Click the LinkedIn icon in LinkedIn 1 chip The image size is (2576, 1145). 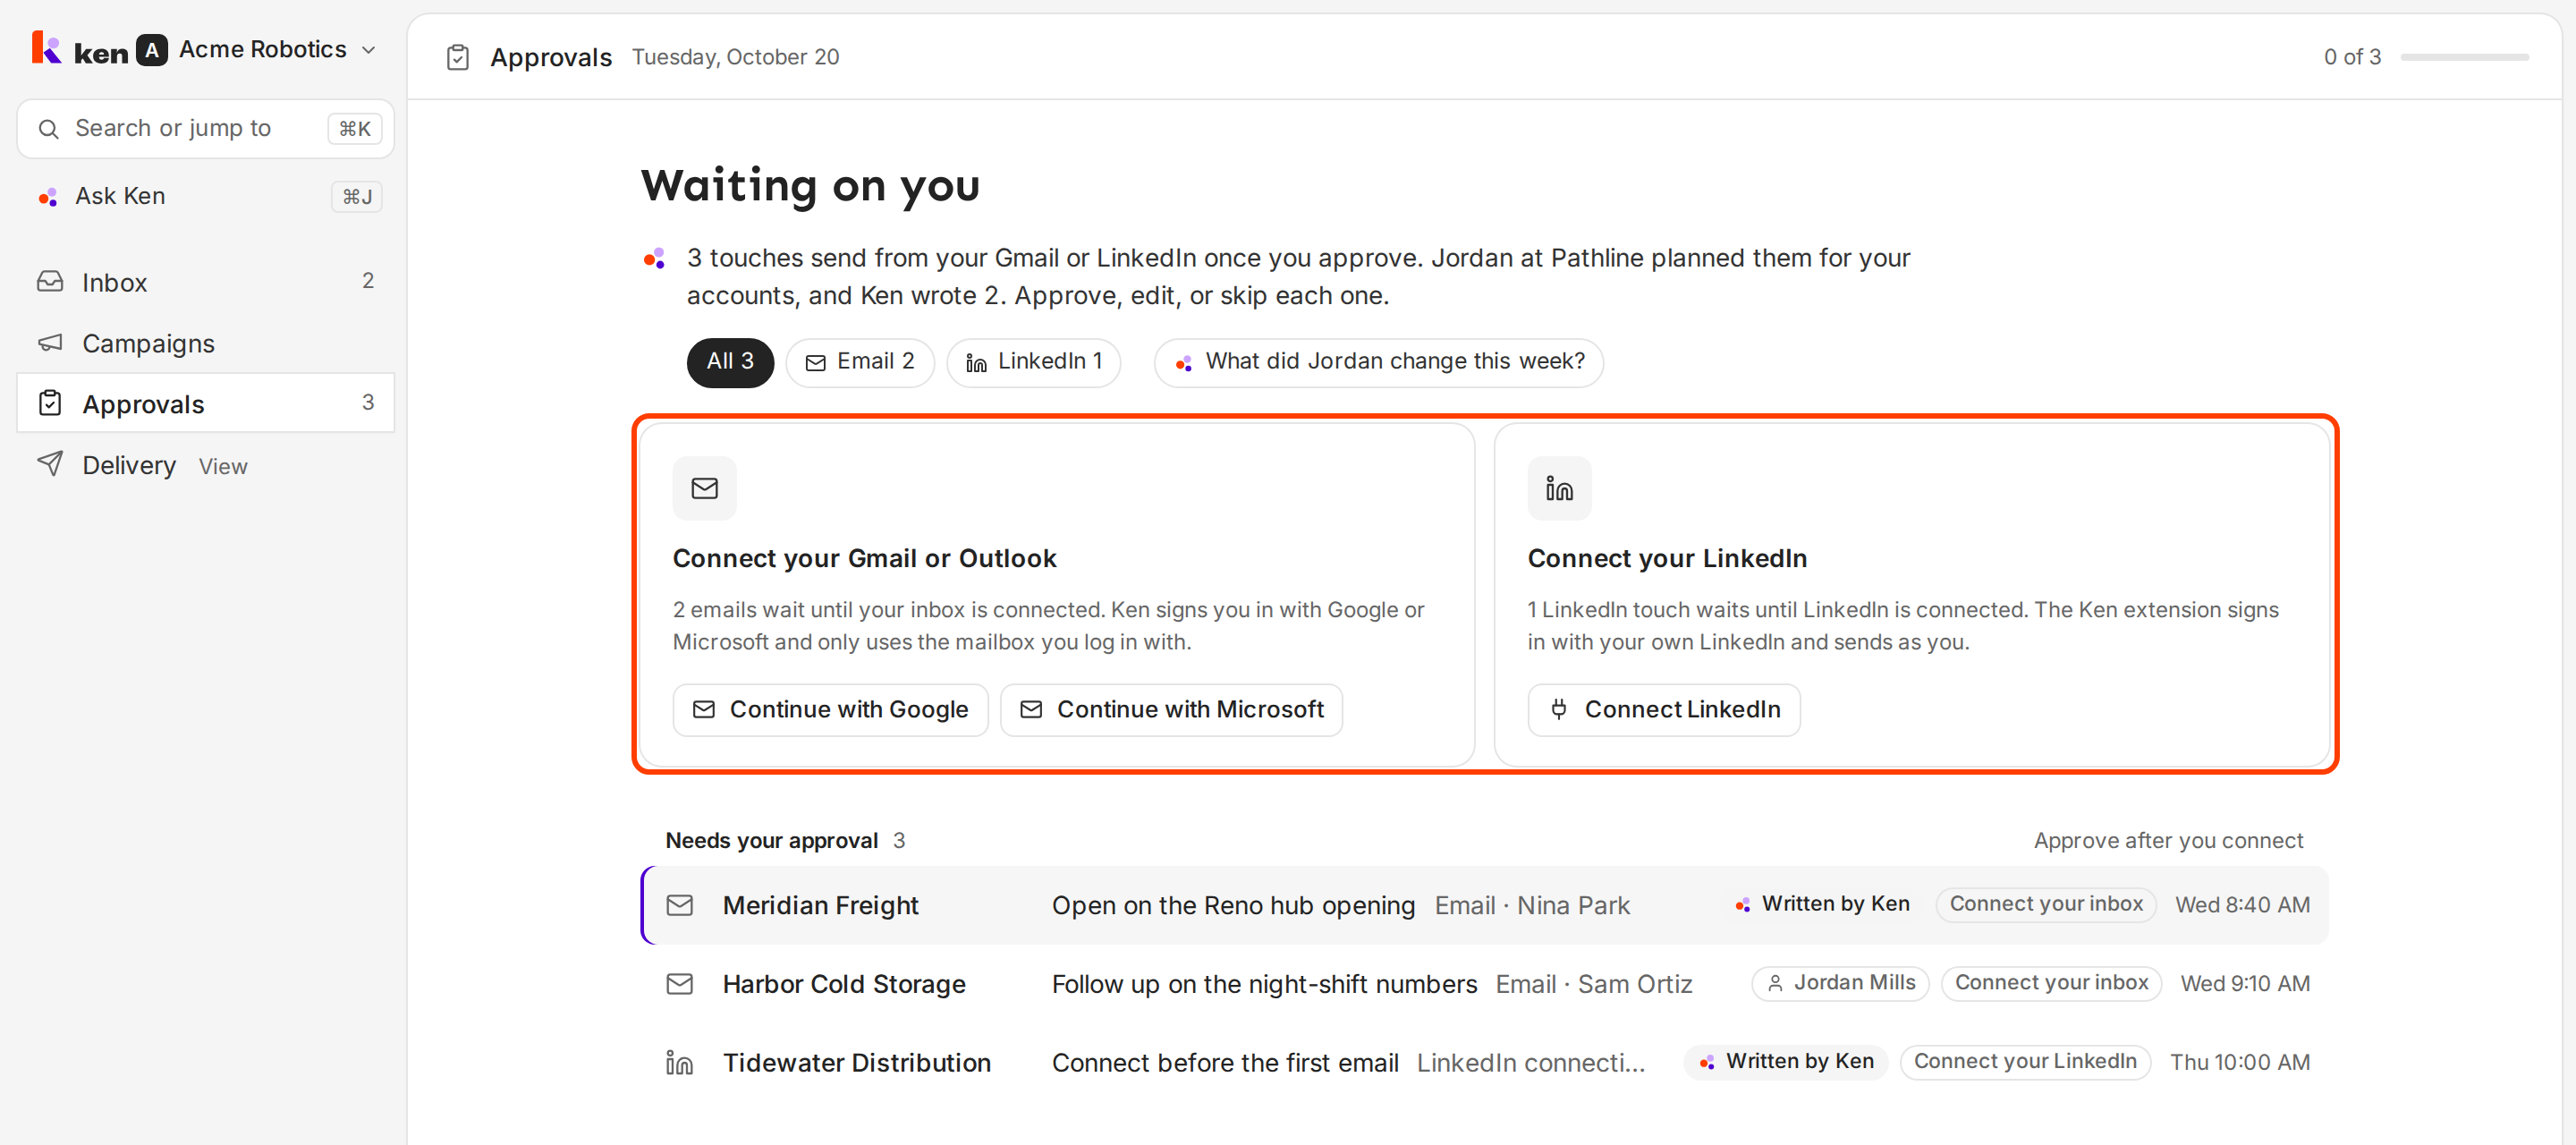click(977, 363)
